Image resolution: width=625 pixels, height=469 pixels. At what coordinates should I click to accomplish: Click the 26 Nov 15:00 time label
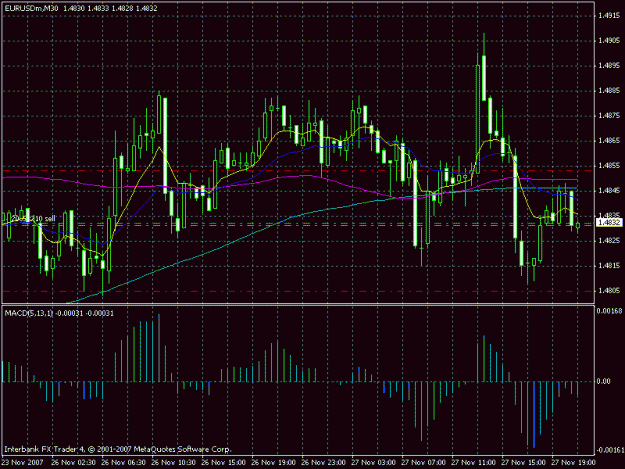223,463
